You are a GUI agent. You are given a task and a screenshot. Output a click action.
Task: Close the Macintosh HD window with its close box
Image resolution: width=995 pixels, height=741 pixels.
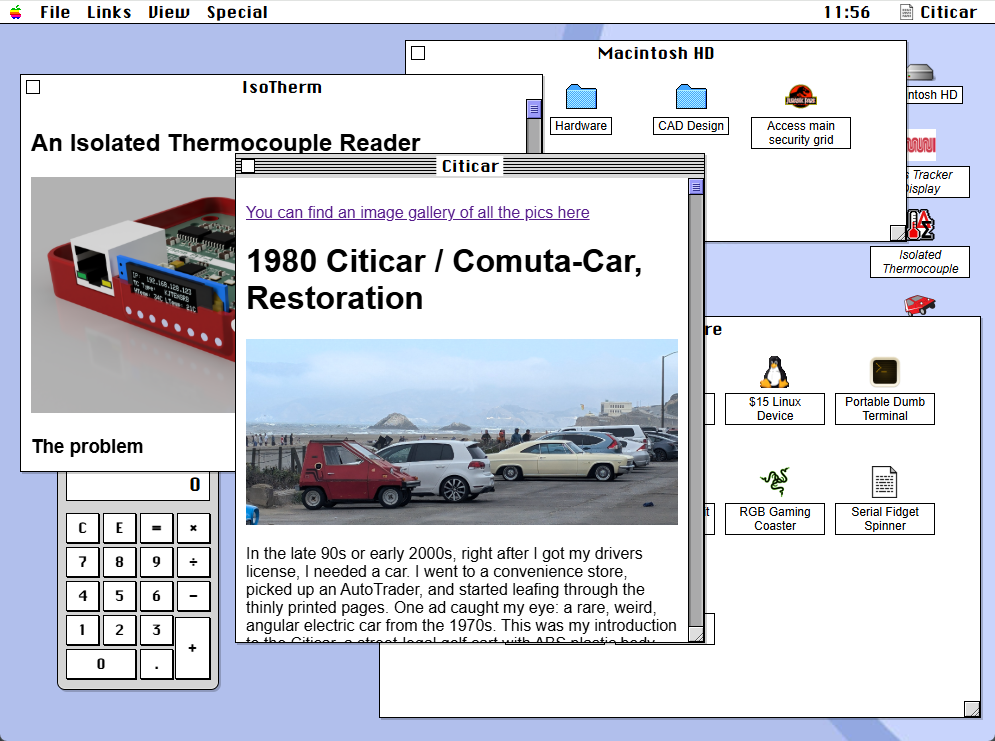(418, 53)
